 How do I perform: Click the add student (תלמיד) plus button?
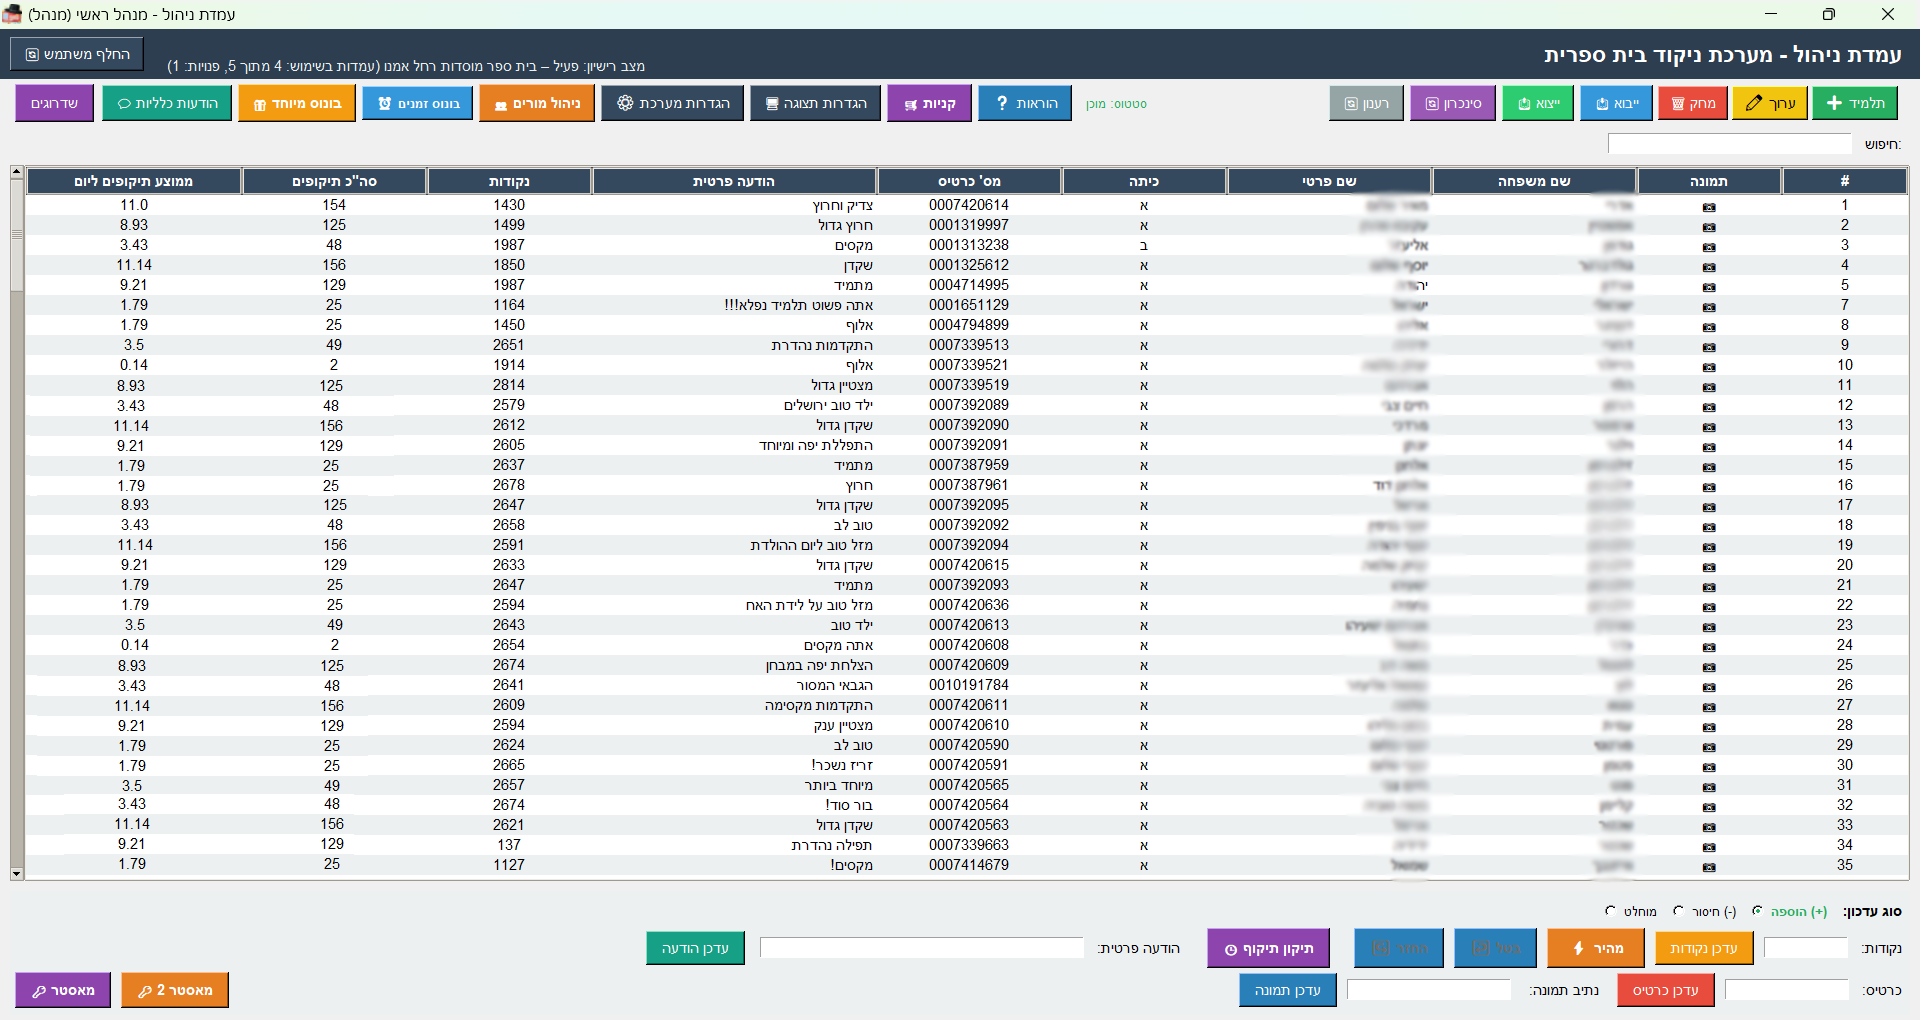click(x=1854, y=103)
